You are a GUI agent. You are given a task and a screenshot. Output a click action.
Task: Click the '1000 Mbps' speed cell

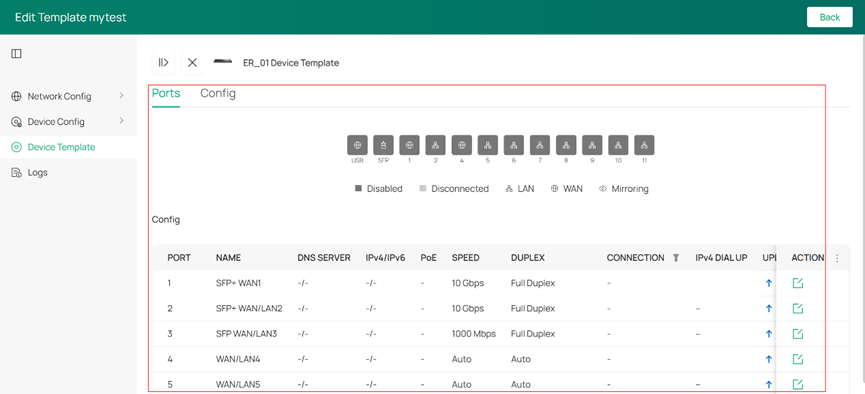tap(474, 334)
